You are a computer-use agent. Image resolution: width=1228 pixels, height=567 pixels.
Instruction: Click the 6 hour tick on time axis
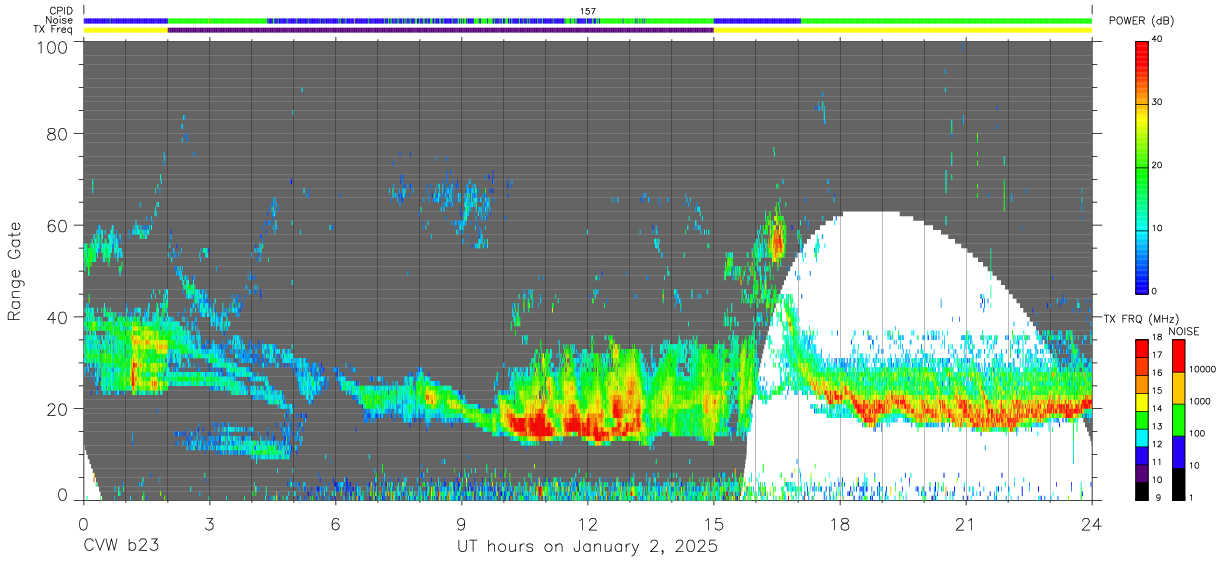tap(335, 524)
